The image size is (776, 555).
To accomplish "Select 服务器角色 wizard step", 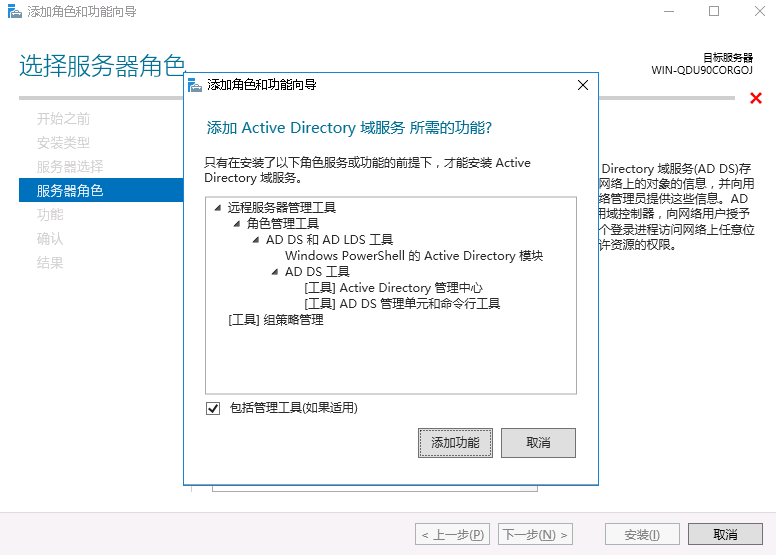I will point(101,190).
